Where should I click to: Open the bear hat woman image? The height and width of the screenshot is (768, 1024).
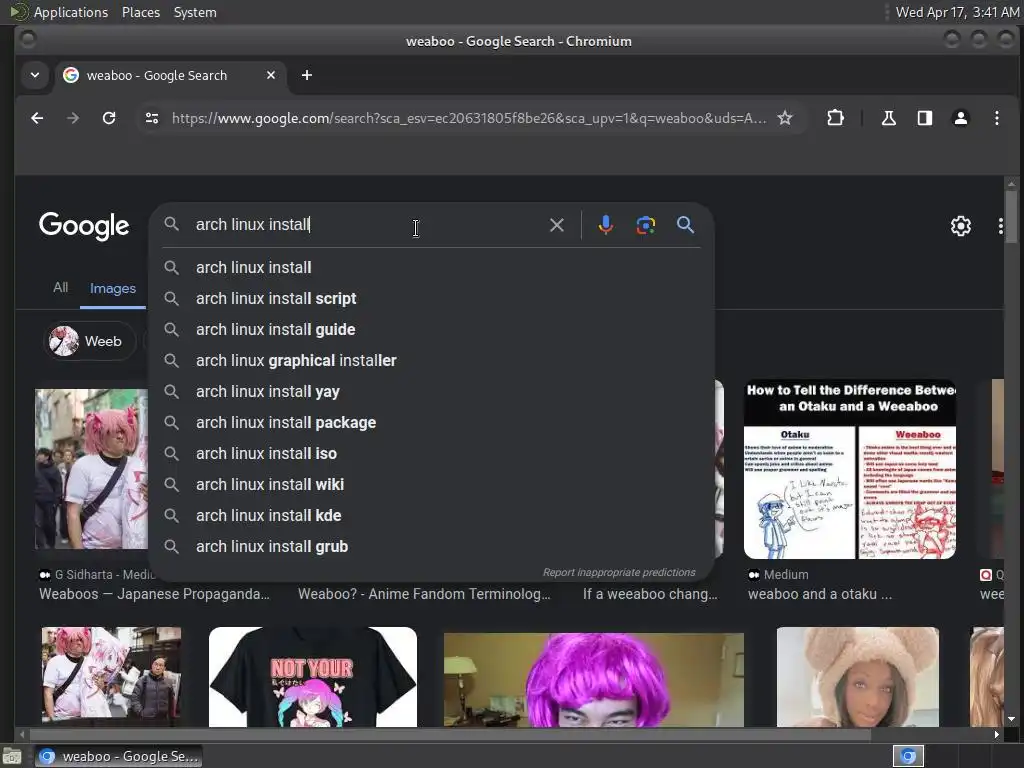(858, 677)
